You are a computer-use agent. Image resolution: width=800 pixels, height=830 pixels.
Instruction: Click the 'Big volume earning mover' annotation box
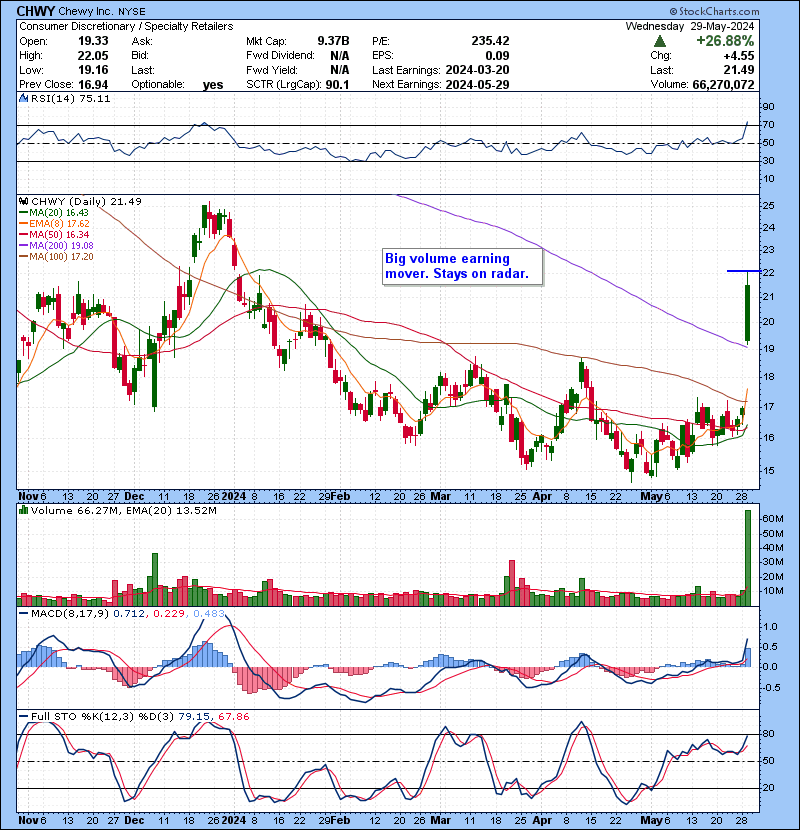click(462, 266)
